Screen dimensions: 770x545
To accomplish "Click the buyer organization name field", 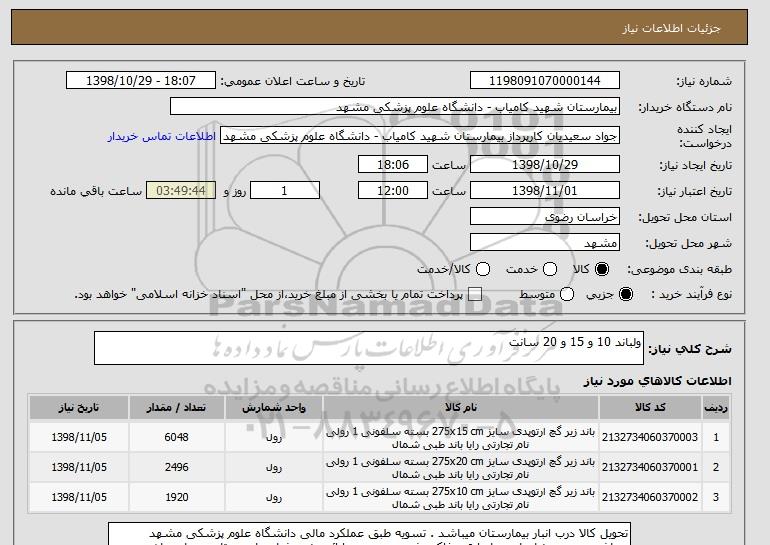I will (x=395, y=107).
